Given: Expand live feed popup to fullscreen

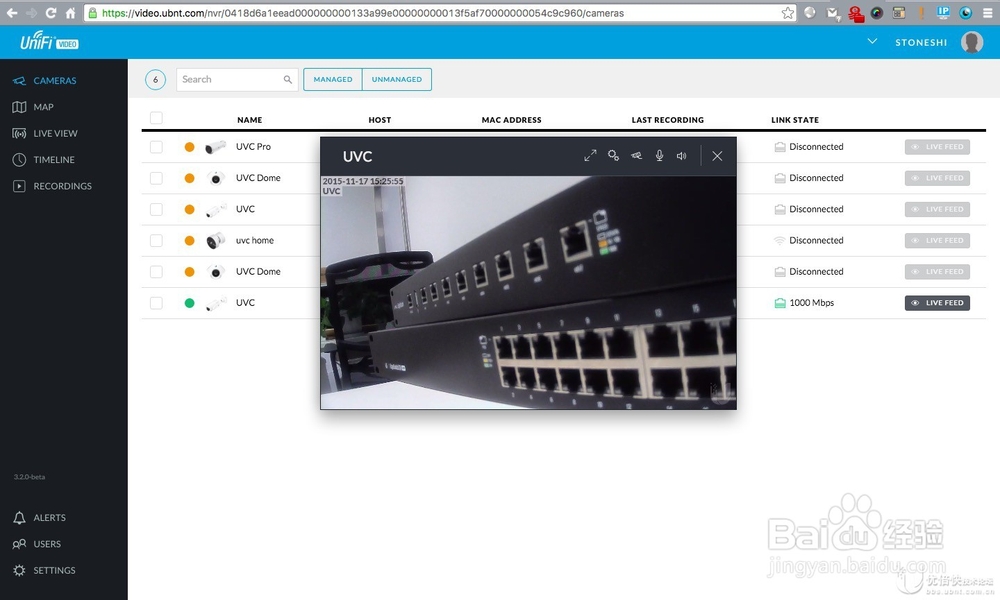Looking at the screenshot, I should coord(590,156).
